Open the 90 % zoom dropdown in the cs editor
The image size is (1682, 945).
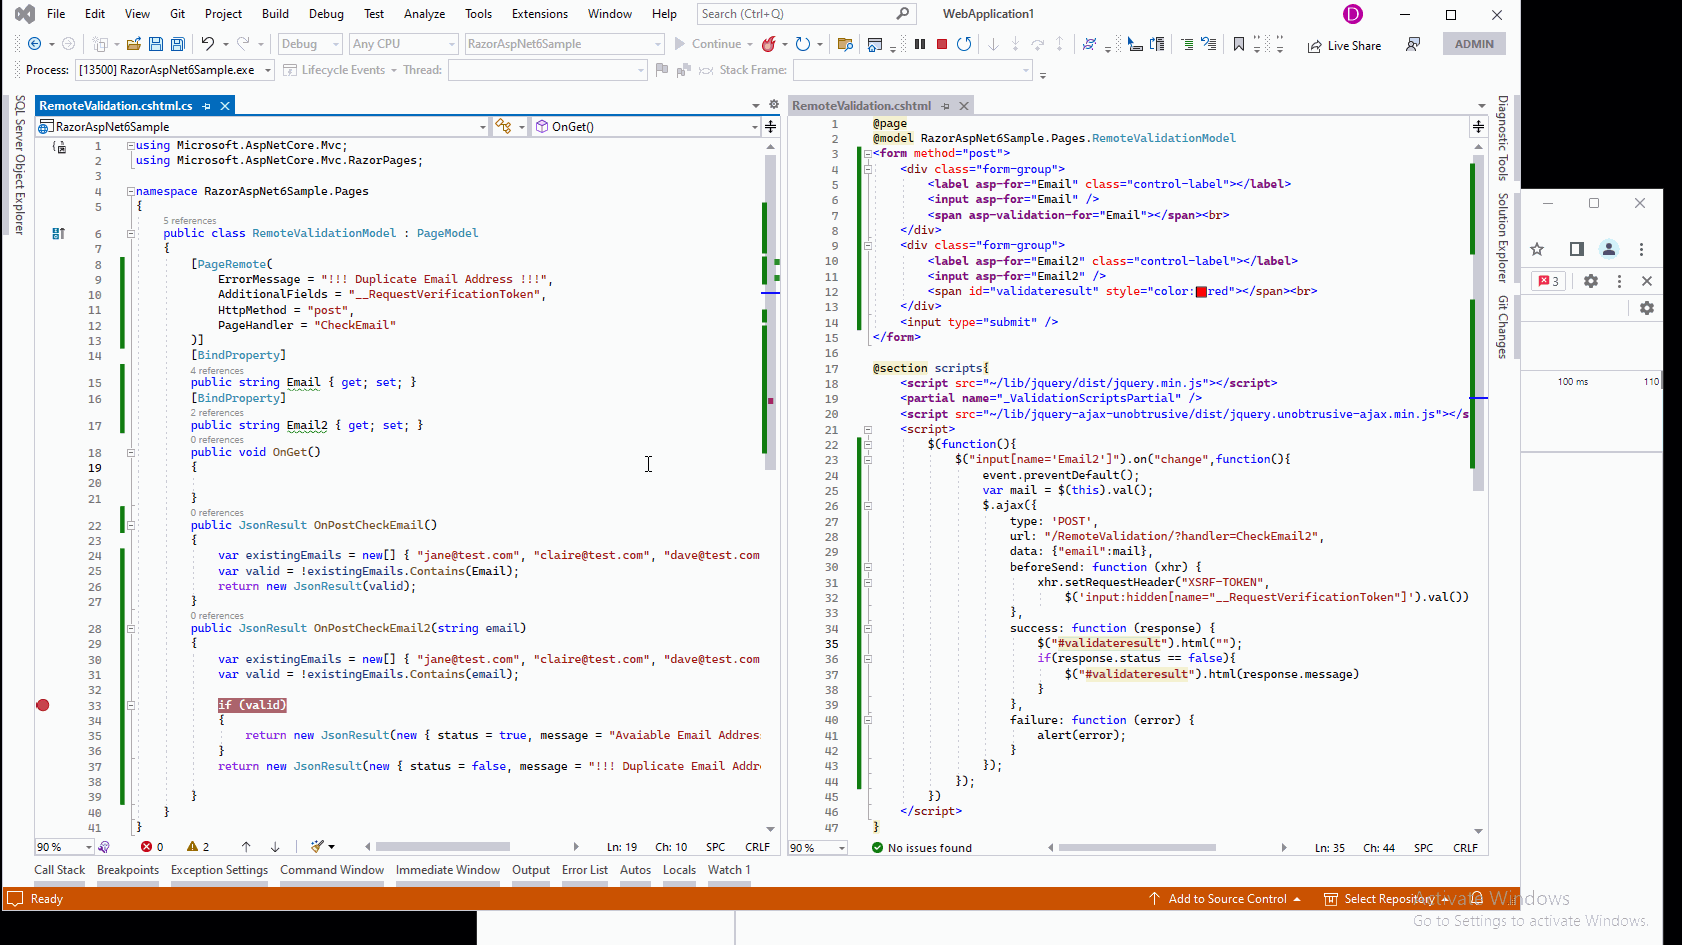(x=64, y=847)
